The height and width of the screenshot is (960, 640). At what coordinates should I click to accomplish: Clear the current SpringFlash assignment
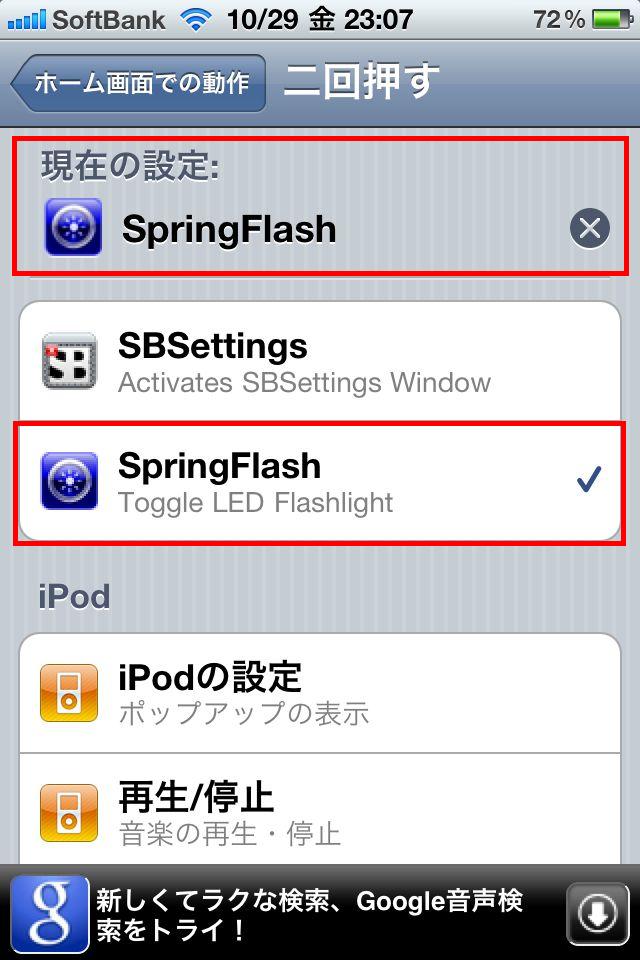(x=589, y=228)
